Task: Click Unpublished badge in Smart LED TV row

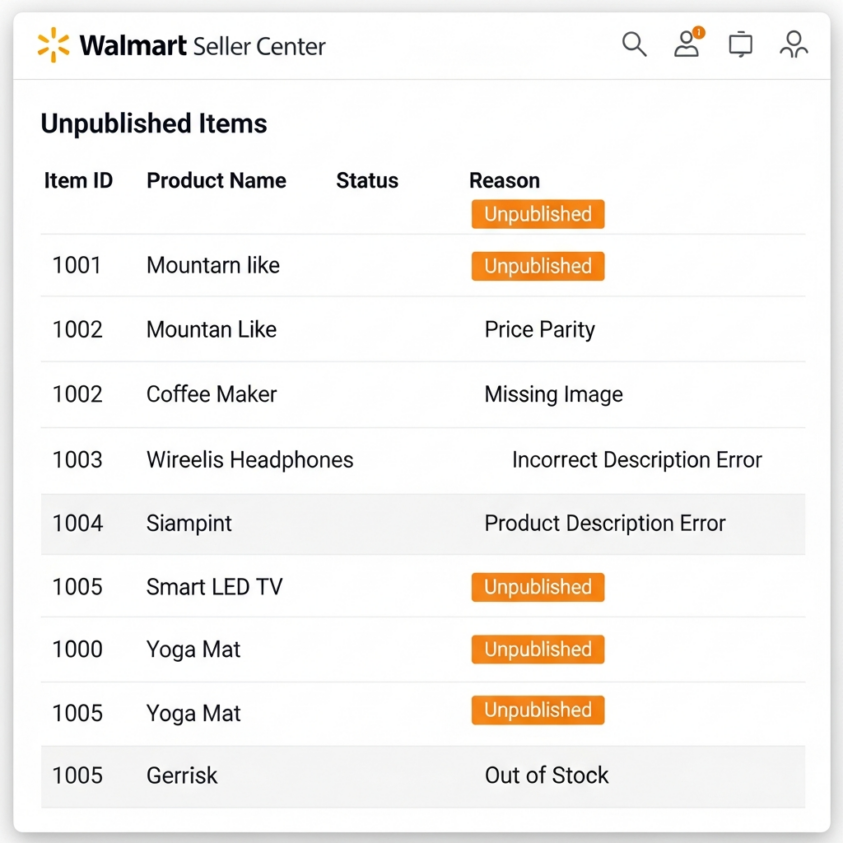Action: point(538,587)
